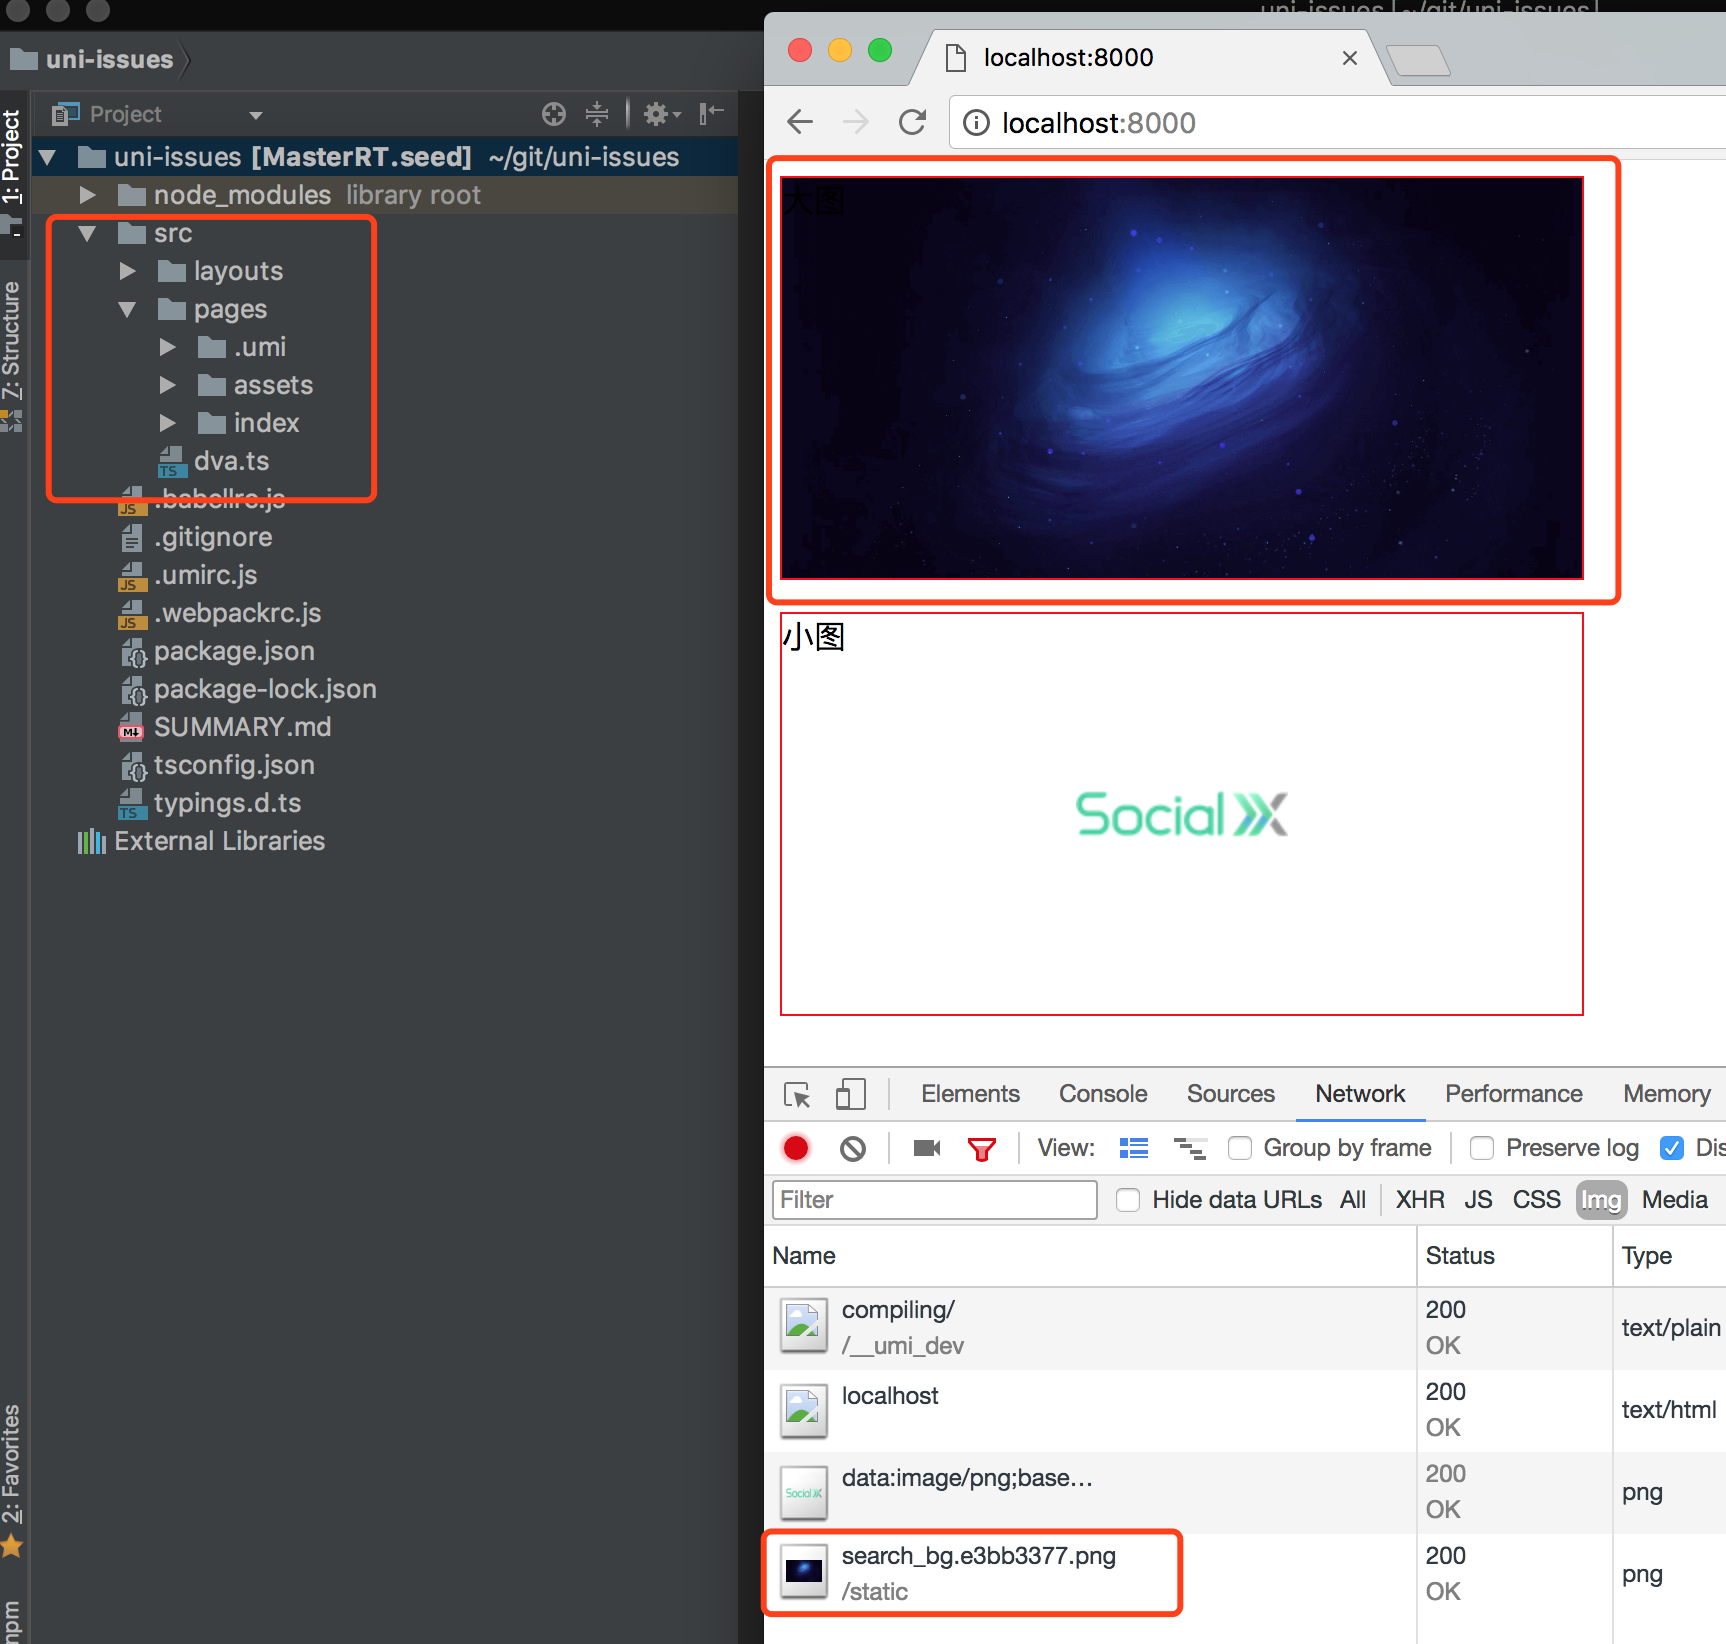
Task: Check Hide data URLs
Action: [x=1128, y=1199]
